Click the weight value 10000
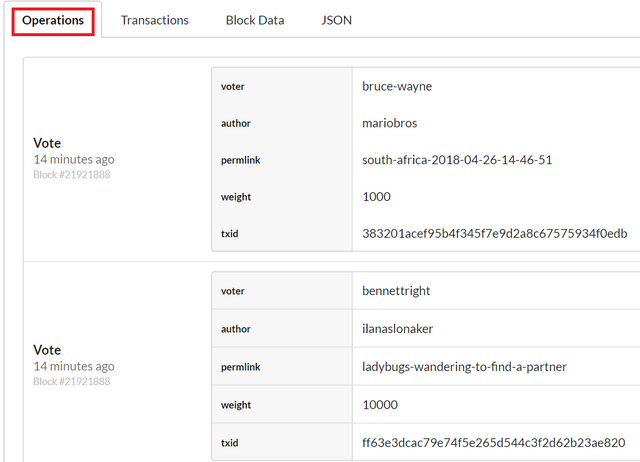The width and height of the screenshot is (640, 462). [380, 404]
